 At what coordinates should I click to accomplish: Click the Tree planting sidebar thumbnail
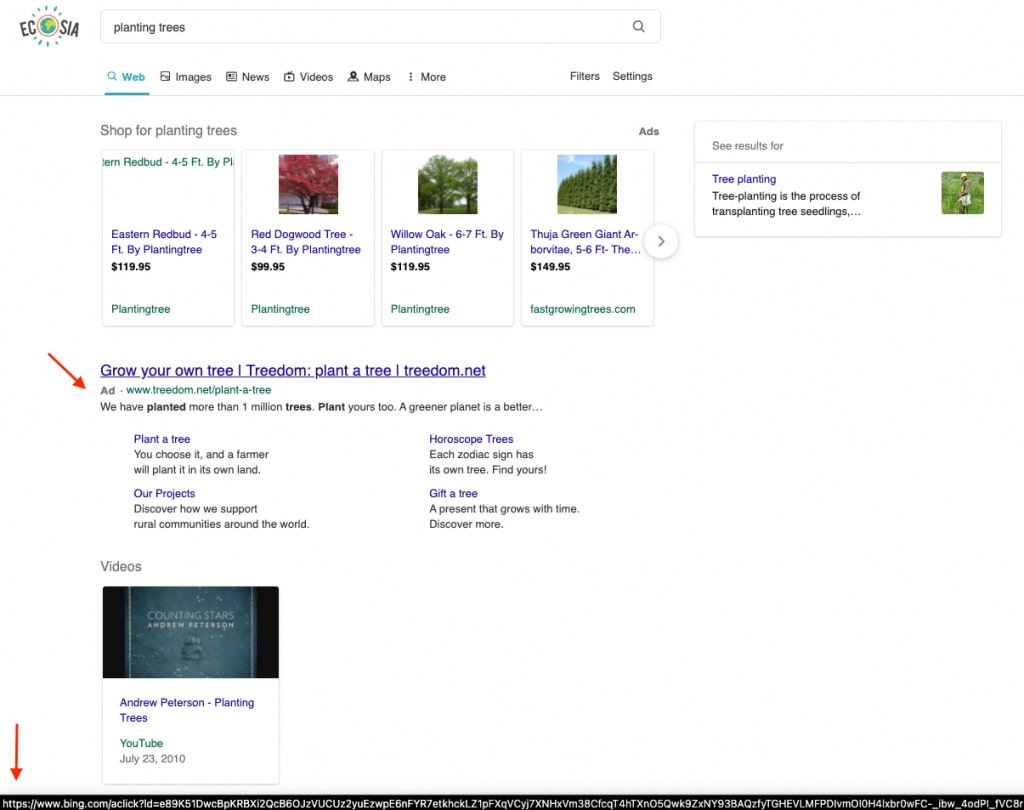click(x=962, y=193)
